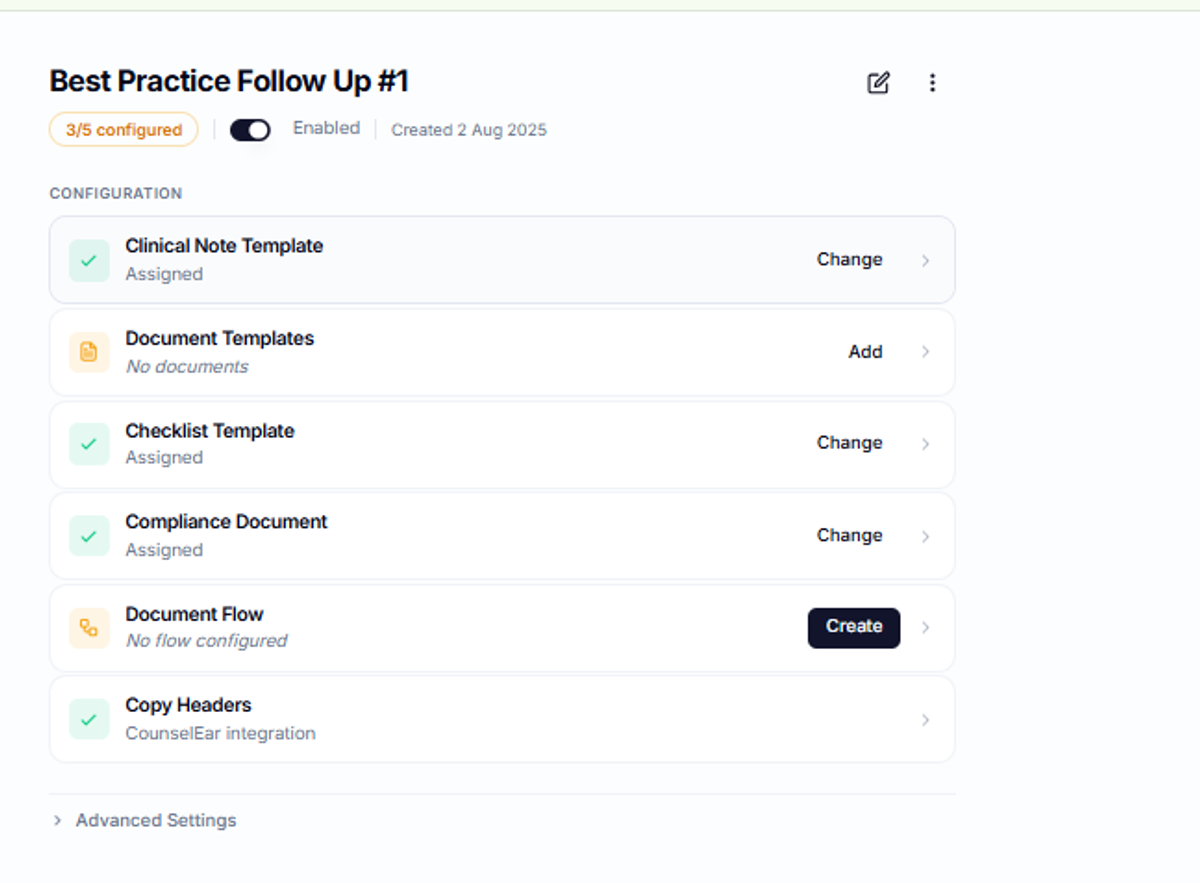Click the Checklist Template green checkmark icon
This screenshot has width=1200, height=883.
[x=89, y=444]
